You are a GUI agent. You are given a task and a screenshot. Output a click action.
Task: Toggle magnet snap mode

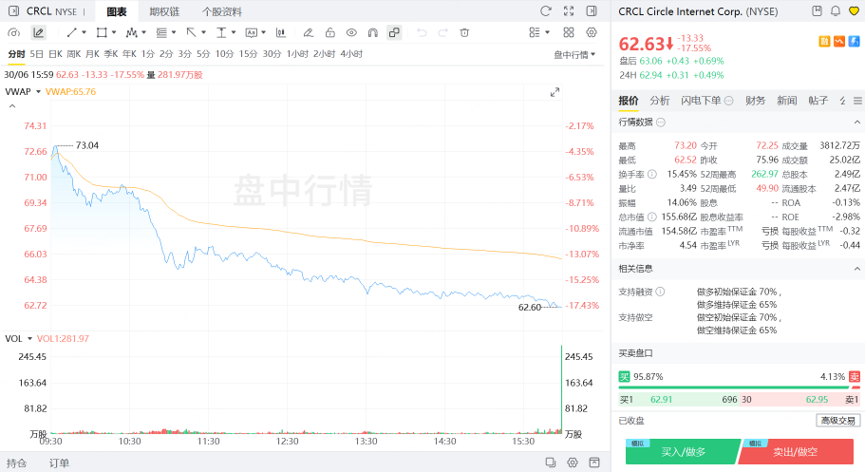tap(373, 33)
